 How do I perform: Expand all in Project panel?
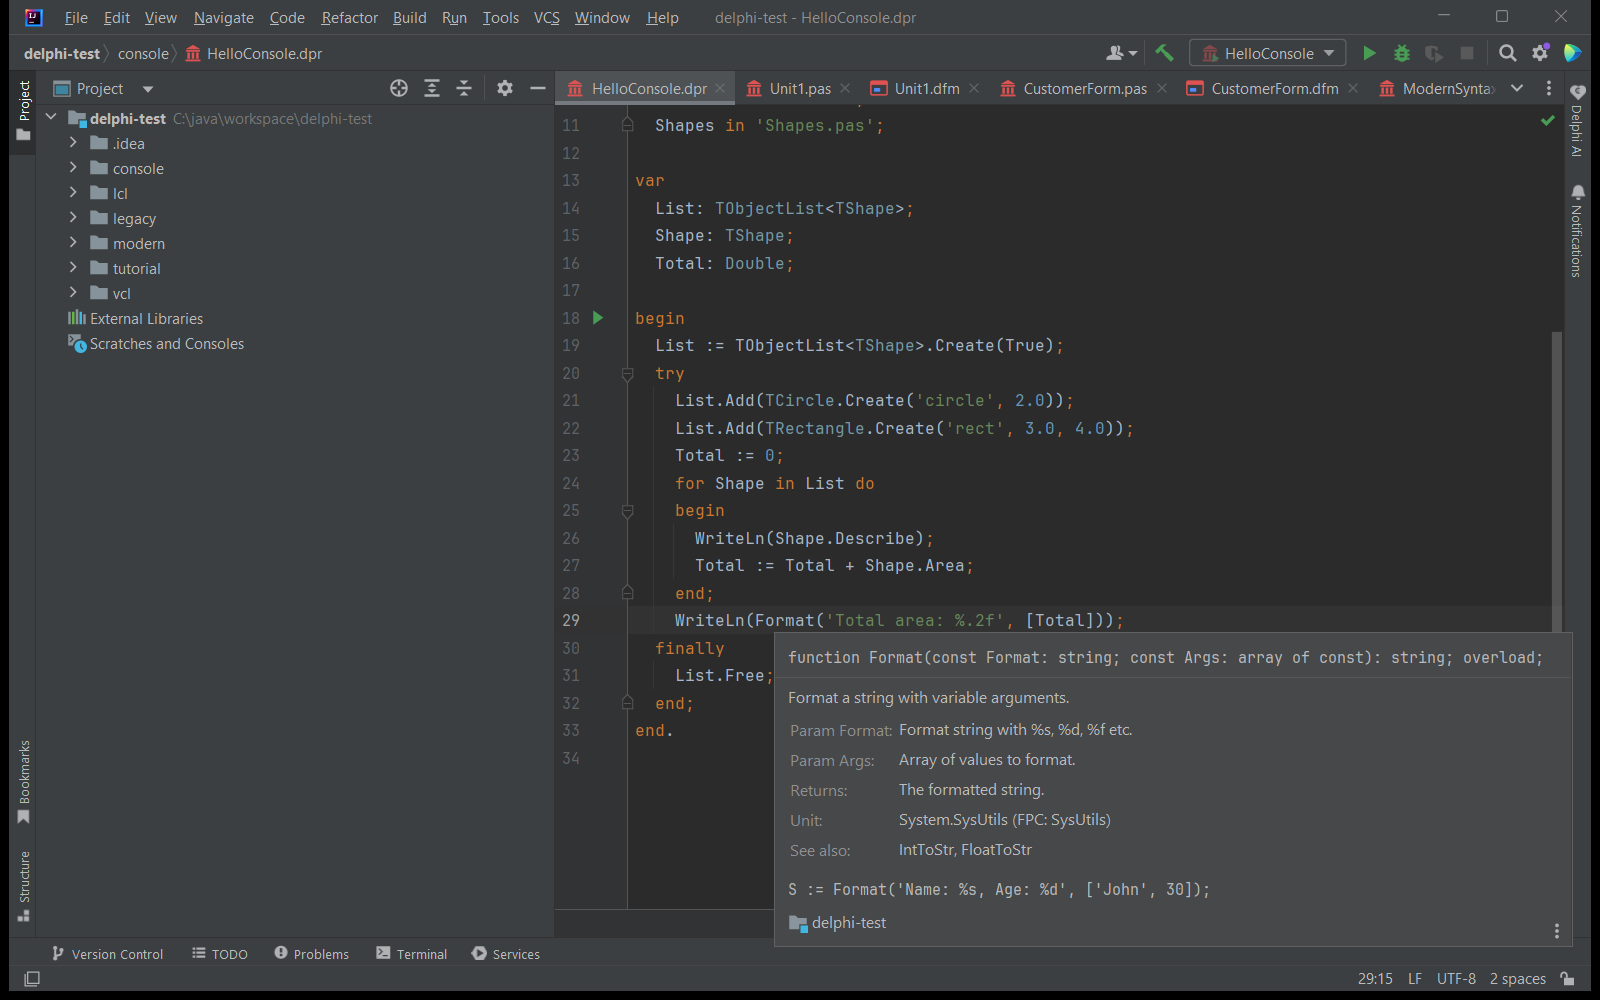coord(432,88)
